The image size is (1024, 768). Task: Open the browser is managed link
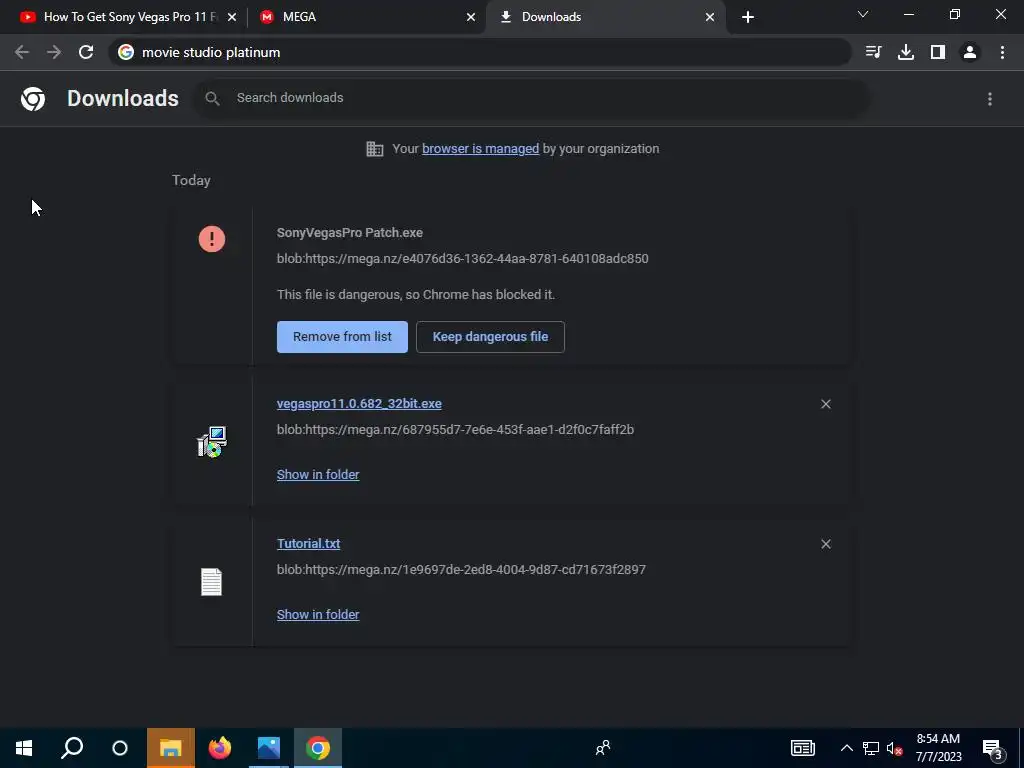pos(480,149)
